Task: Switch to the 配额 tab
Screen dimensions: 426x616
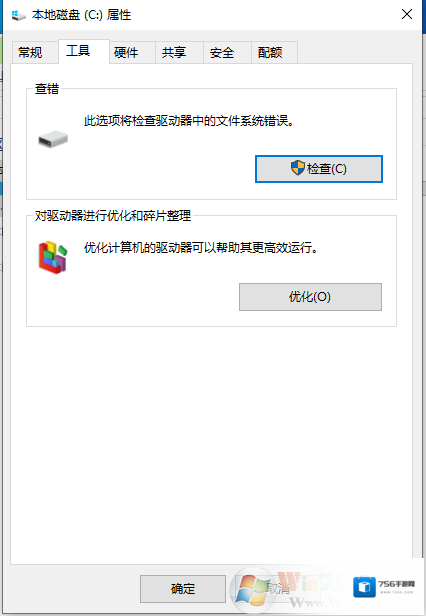Action: (x=270, y=52)
